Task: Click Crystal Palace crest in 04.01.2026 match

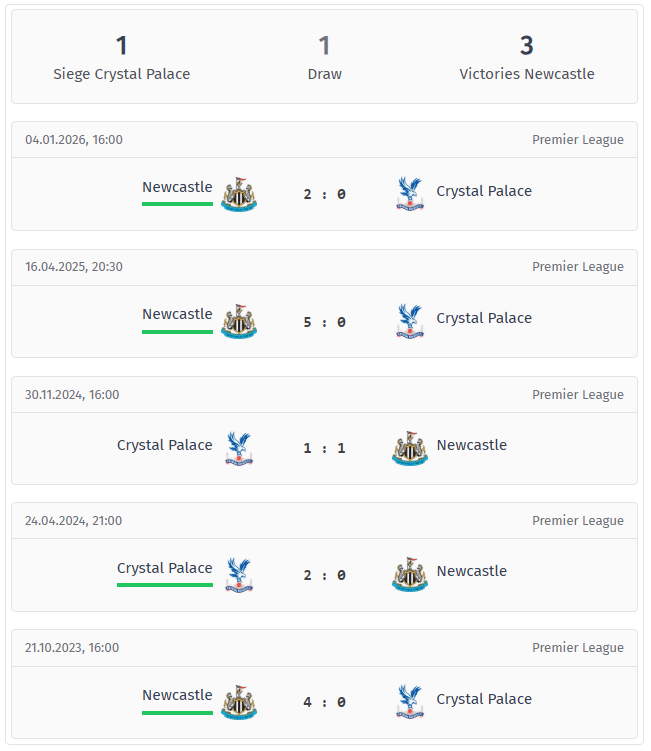Action: (x=409, y=194)
